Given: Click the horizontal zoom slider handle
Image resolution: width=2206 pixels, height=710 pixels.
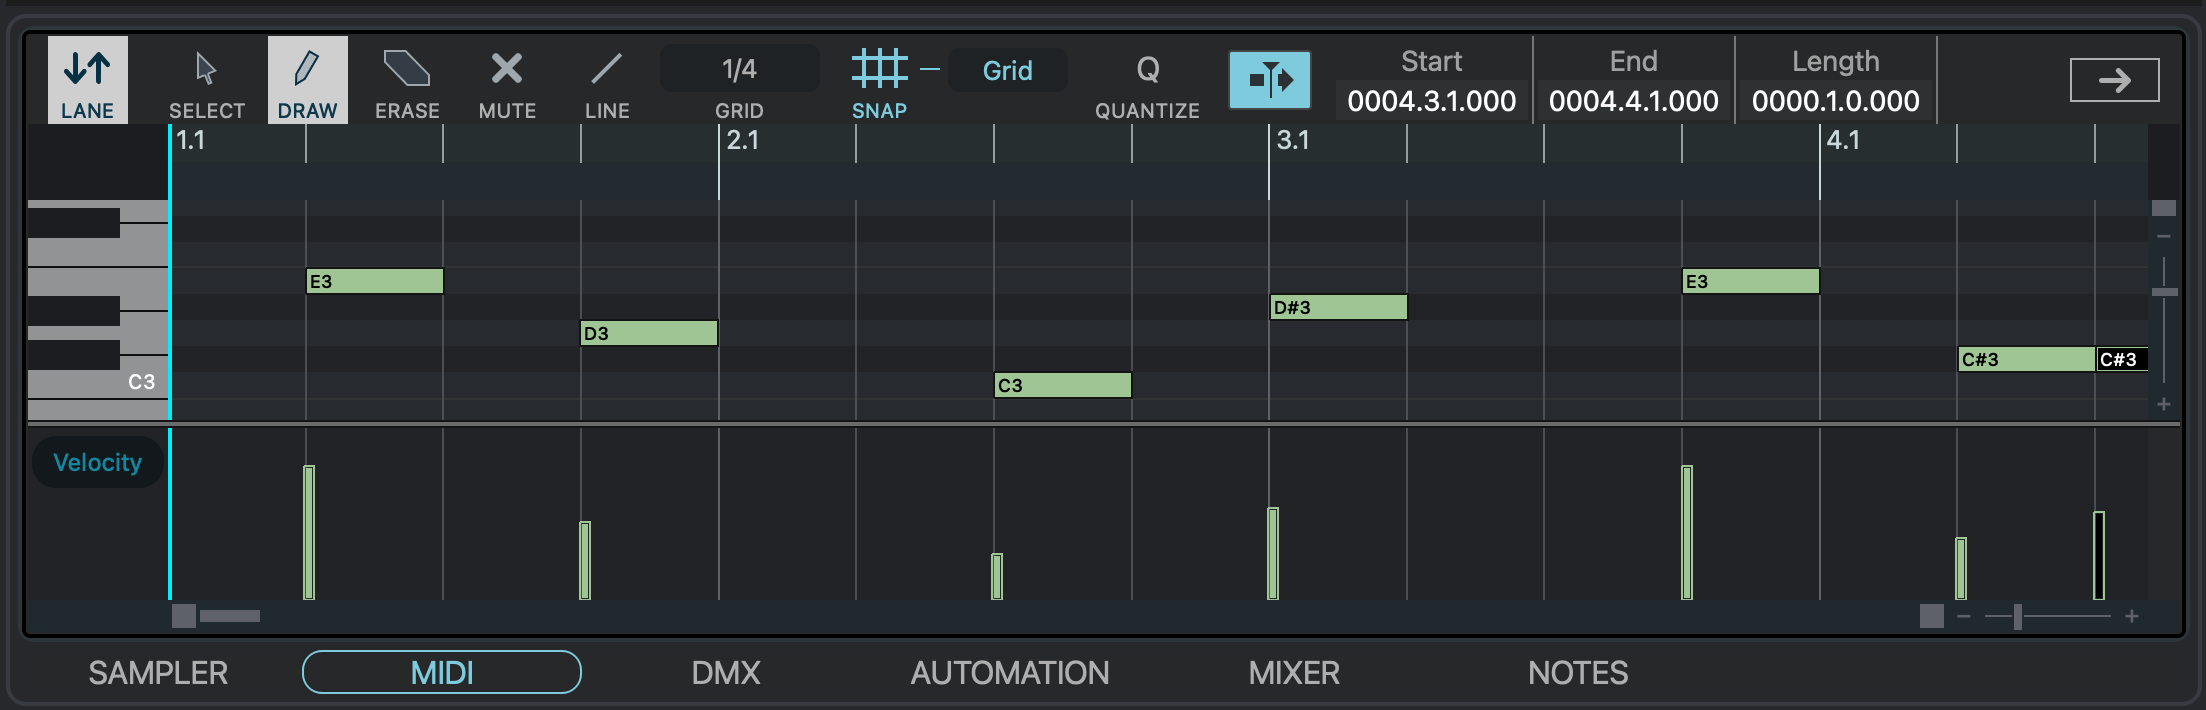Looking at the screenshot, I should click(x=2017, y=616).
